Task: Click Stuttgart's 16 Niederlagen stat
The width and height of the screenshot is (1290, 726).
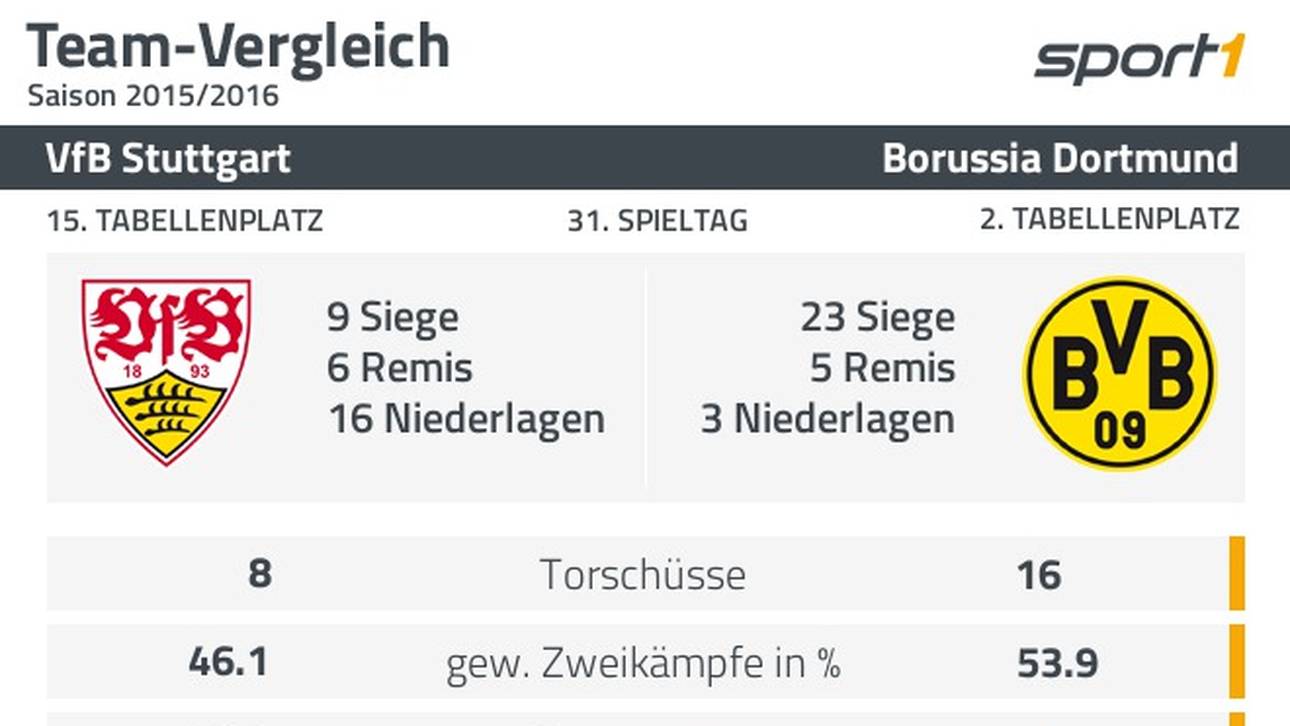Action: pos(466,419)
